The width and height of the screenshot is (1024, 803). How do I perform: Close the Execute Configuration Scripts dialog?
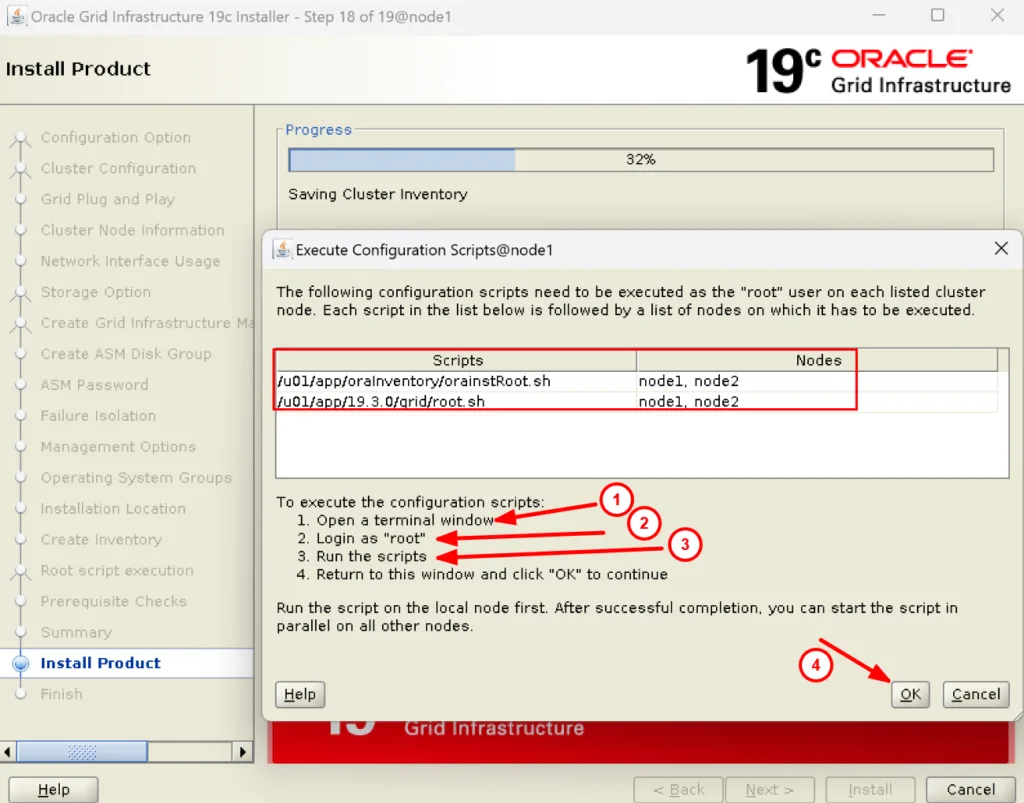pos(1001,249)
